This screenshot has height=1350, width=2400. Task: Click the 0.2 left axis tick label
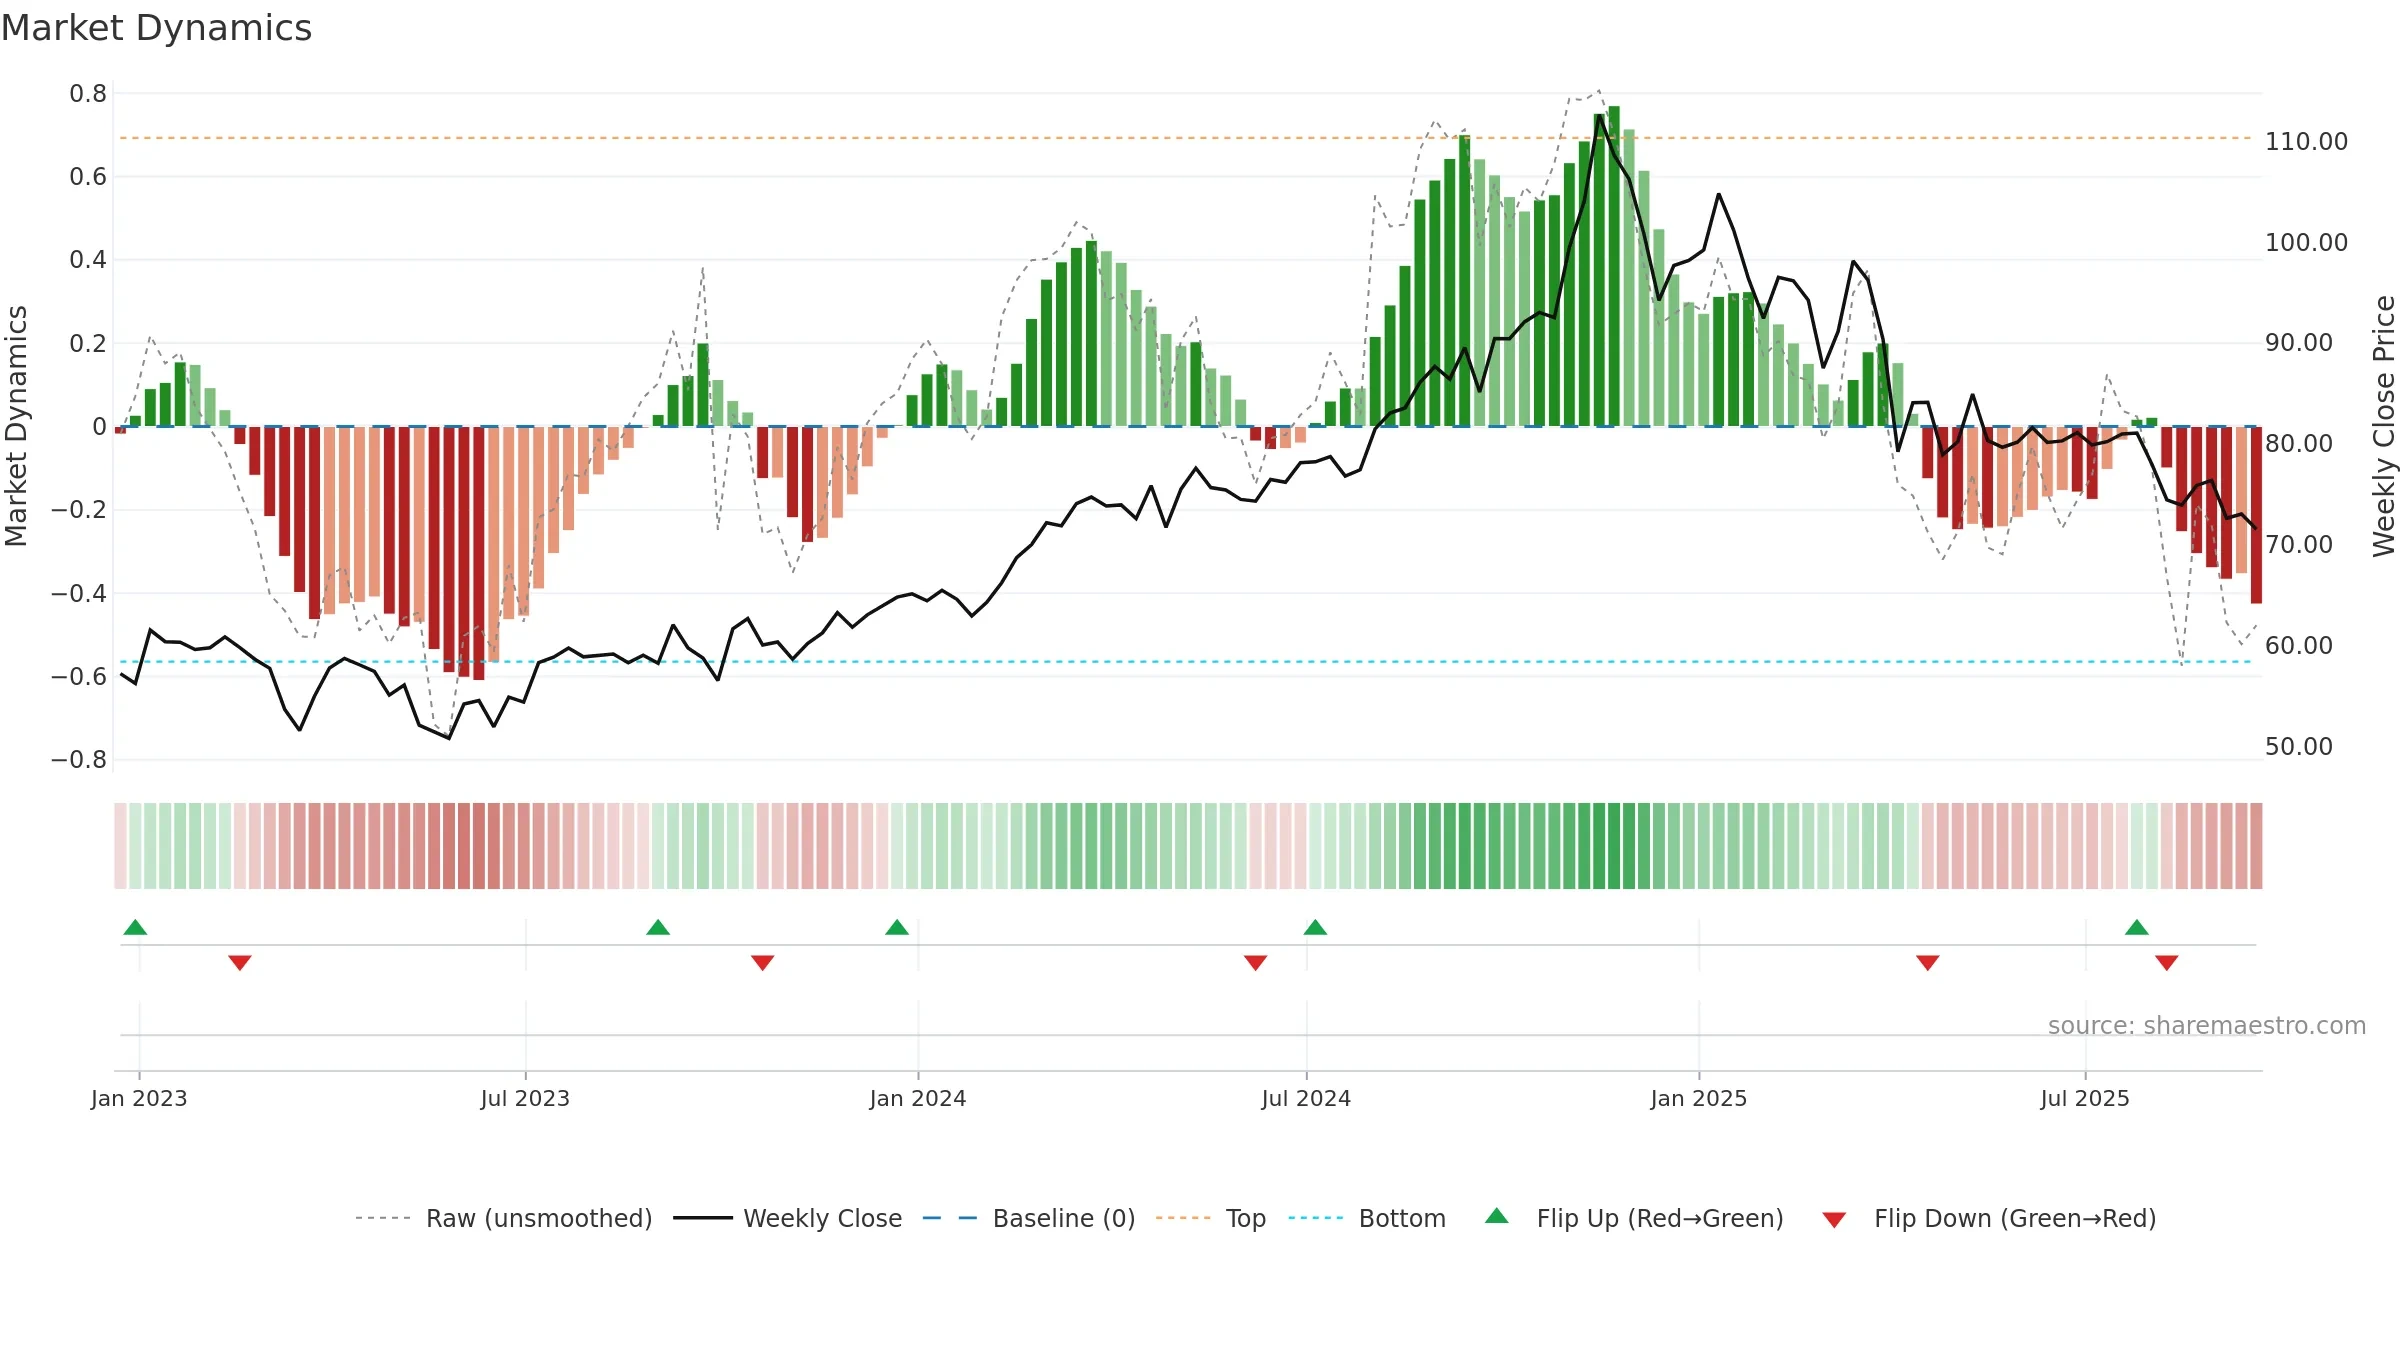point(88,344)
